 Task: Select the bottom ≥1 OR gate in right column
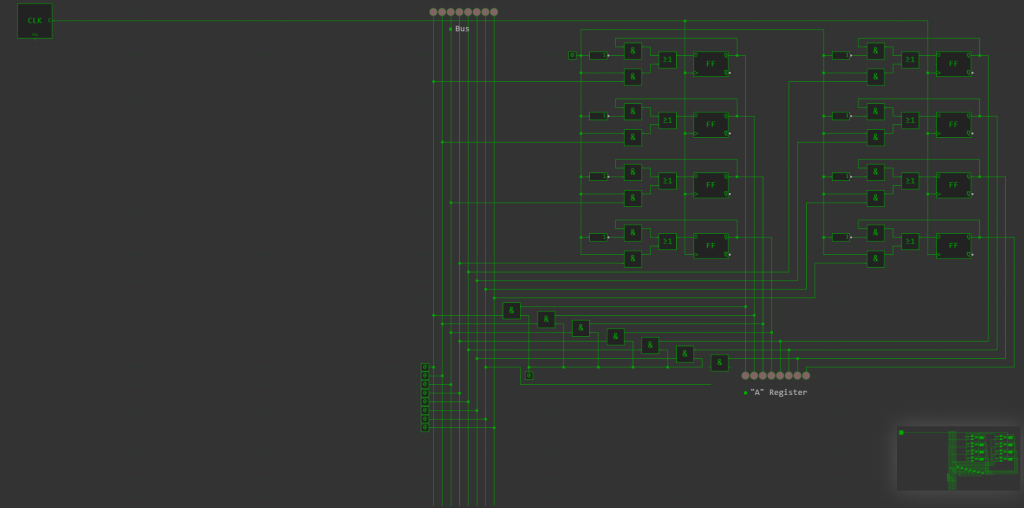tap(909, 241)
